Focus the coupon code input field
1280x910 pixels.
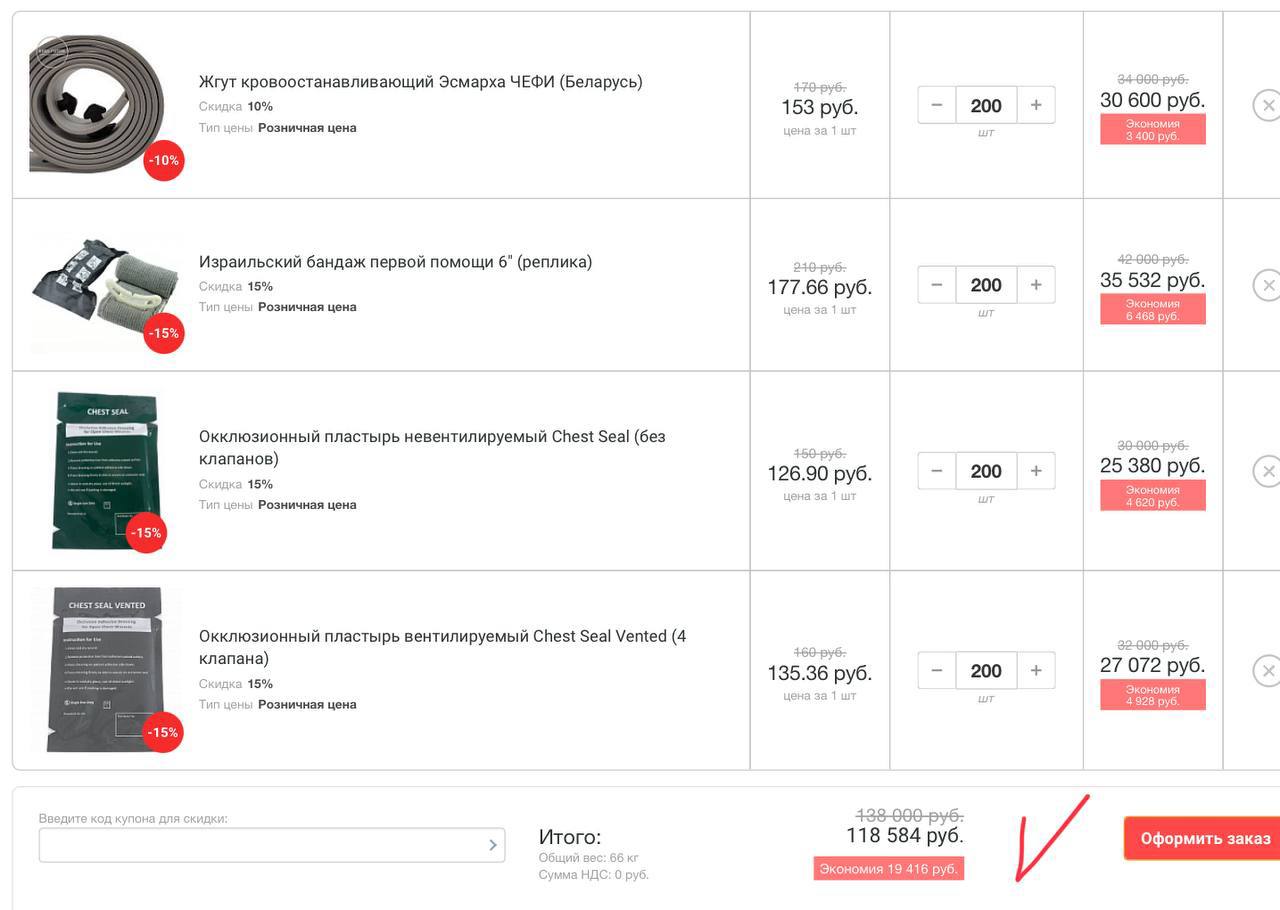pyautogui.click(x=262, y=845)
